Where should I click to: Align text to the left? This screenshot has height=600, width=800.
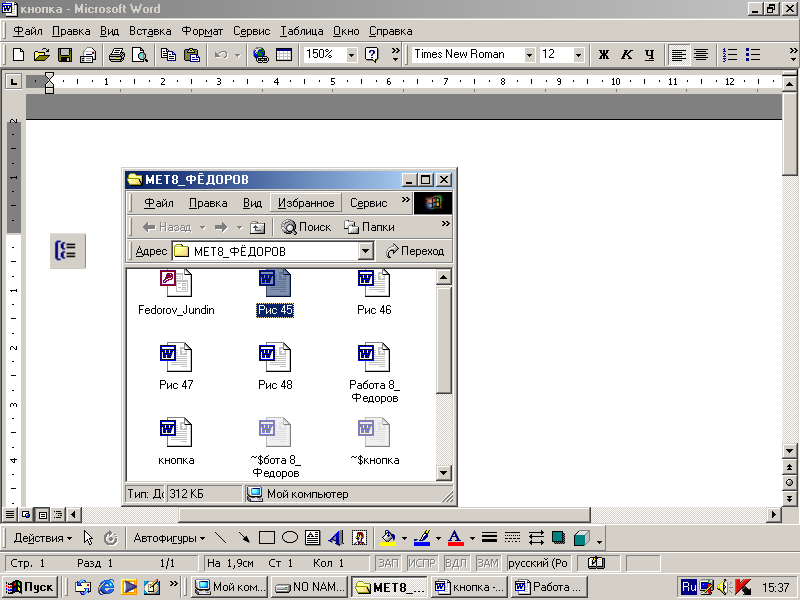tap(678, 55)
